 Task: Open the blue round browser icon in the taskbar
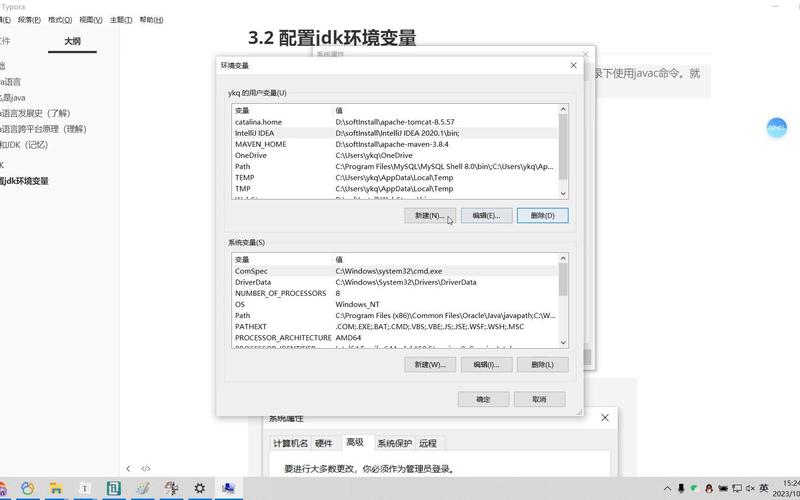point(28,488)
